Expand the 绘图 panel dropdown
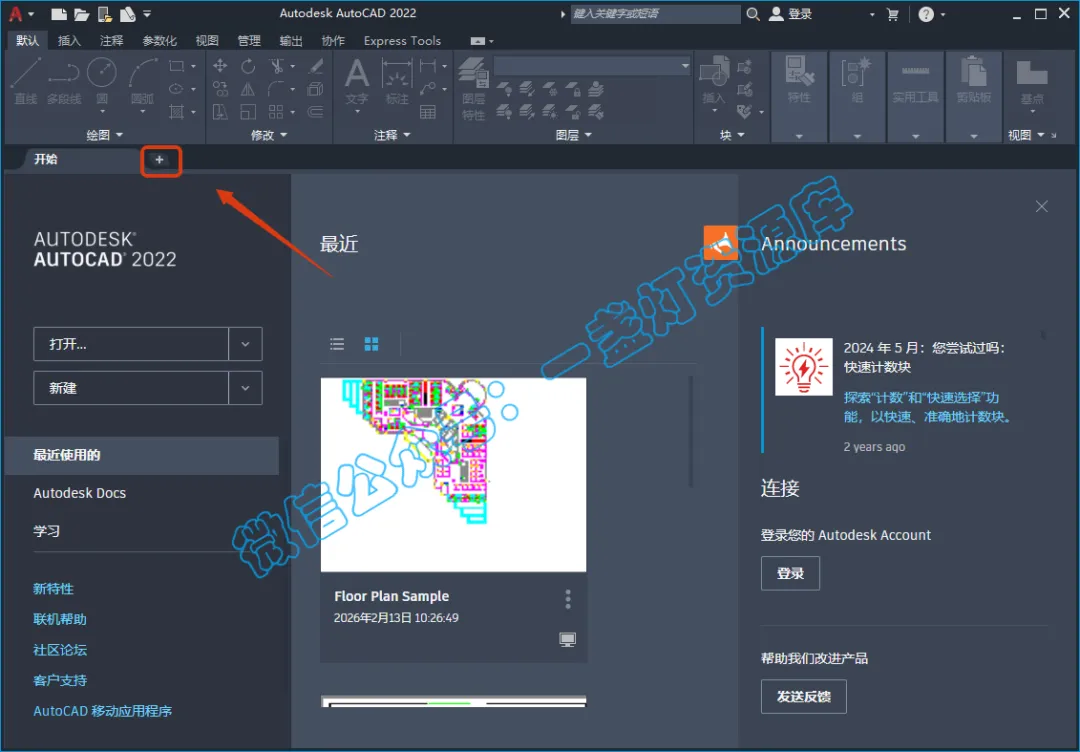This screenshot has height=752, width=1080. click(x=104, y=135)
